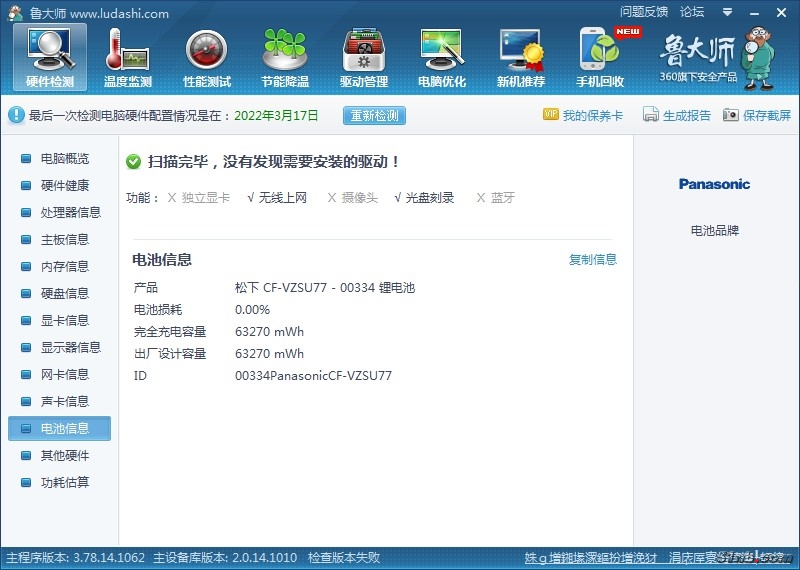The width and height of the screenshot is (800, 570).
Task: Select 显卡信息 in the sidebar
Action: click(x=64, y=321)
